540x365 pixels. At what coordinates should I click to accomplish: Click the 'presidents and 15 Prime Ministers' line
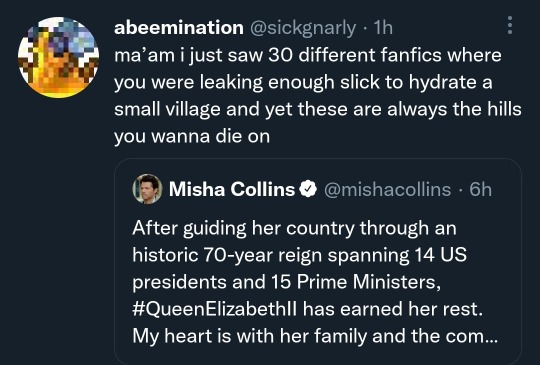coord(287,282)
